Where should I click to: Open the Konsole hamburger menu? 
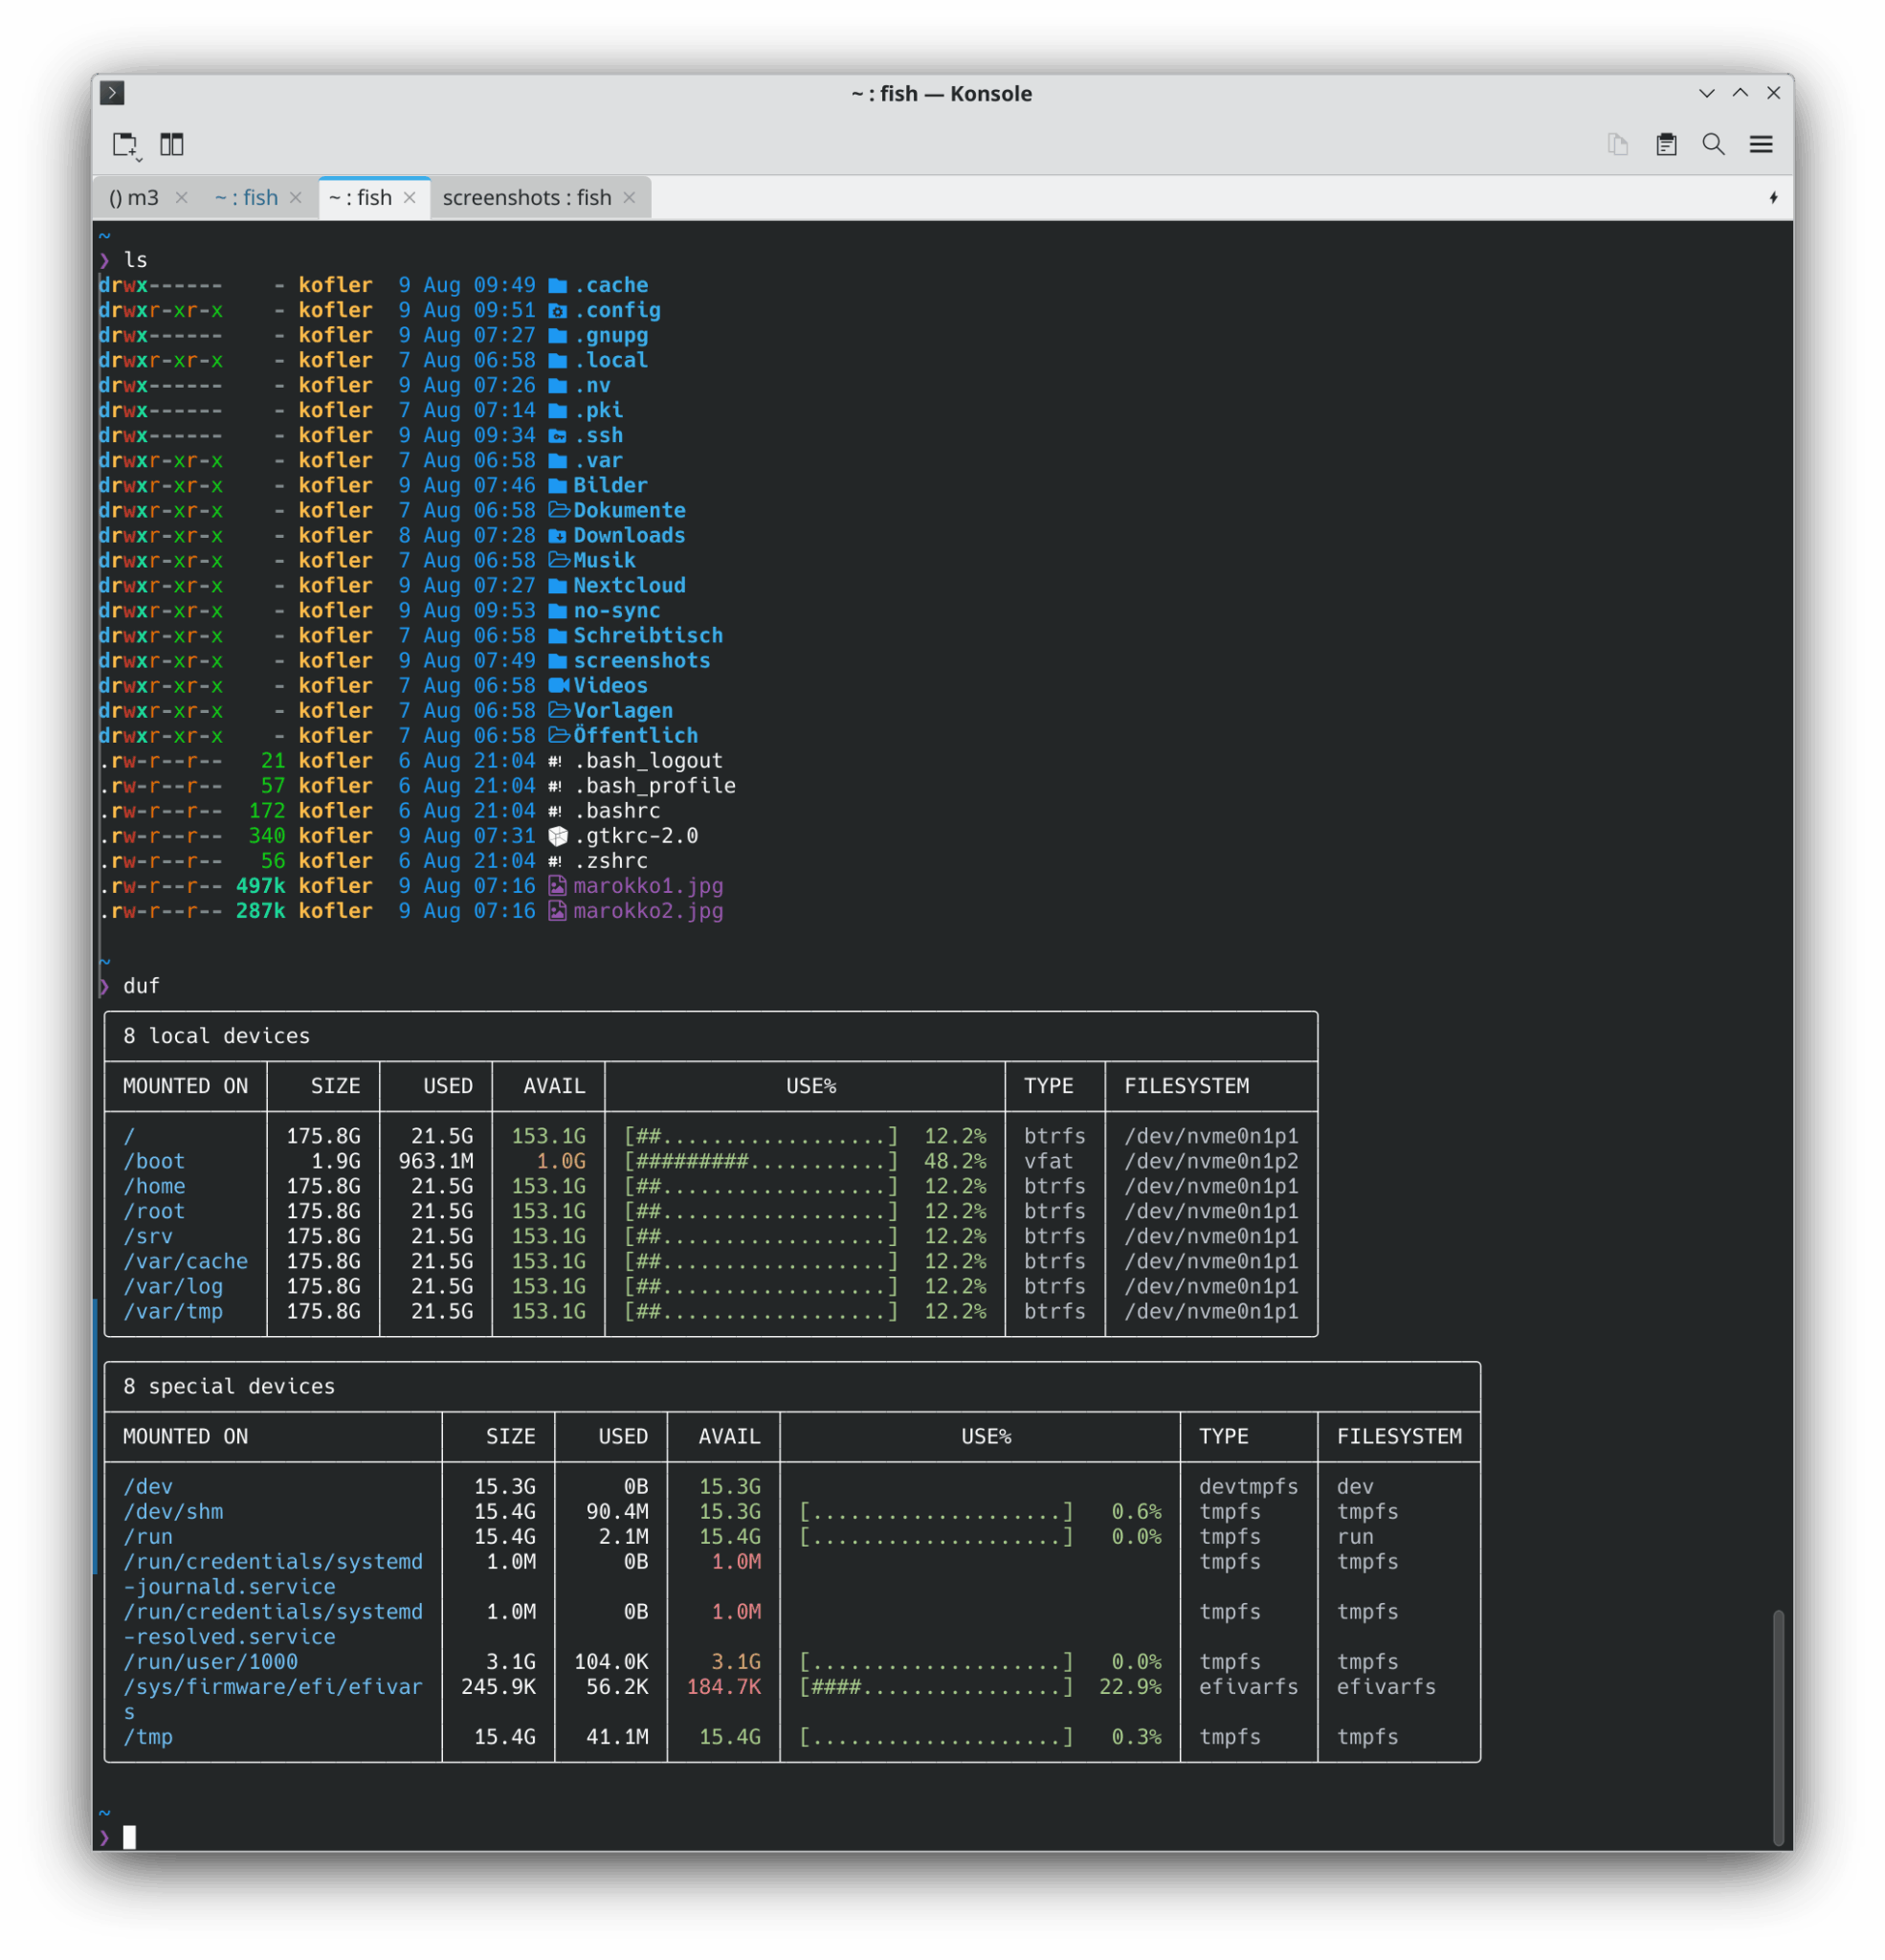[1761, 144]
